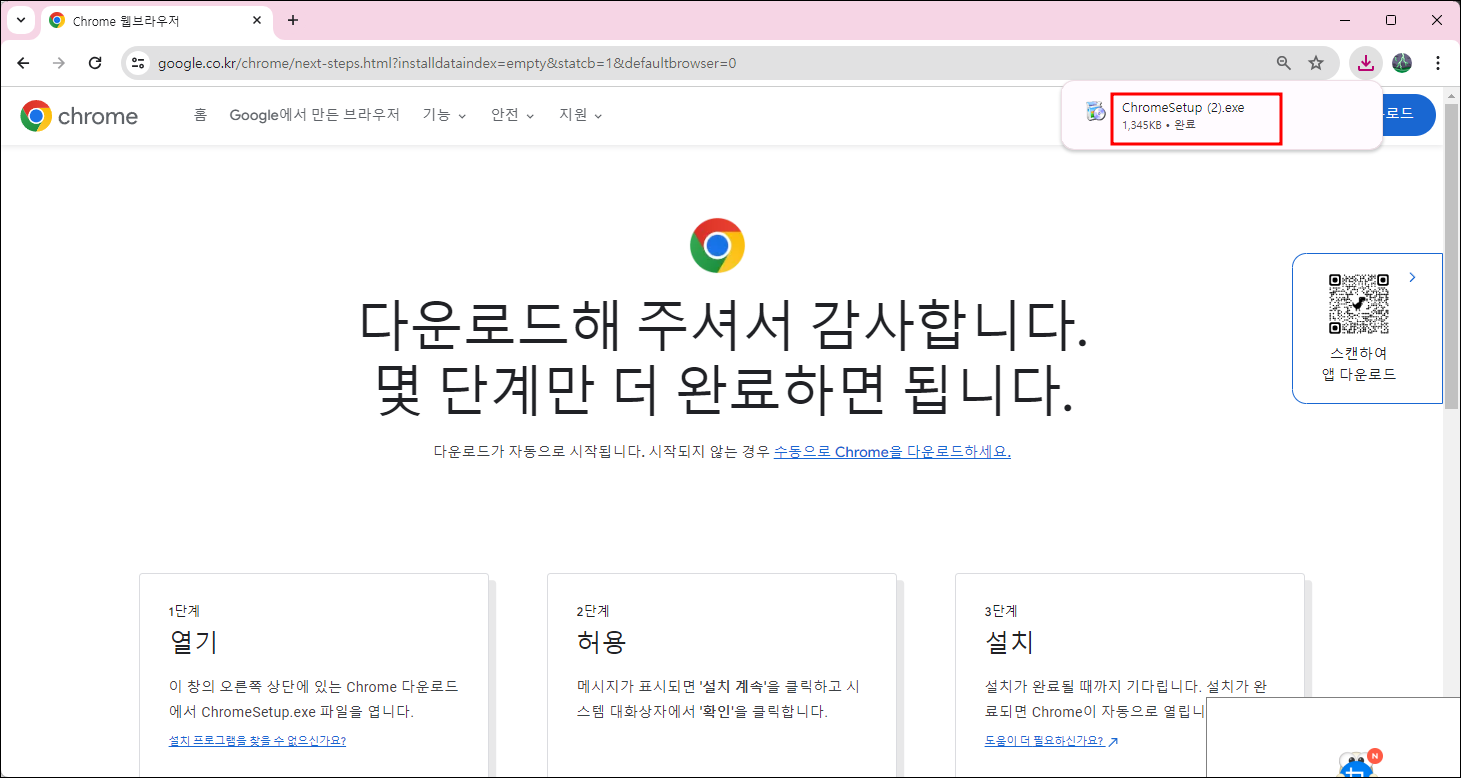Click the blue mascot icon with N badge

[x=1357, y=764]
